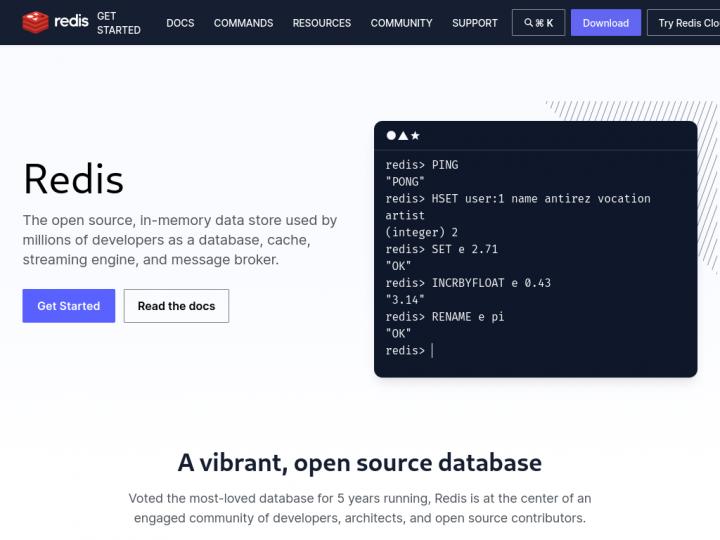Open search with the magnifier icon
The height and width of the screenshot is (540, 720).
[528, 23]
